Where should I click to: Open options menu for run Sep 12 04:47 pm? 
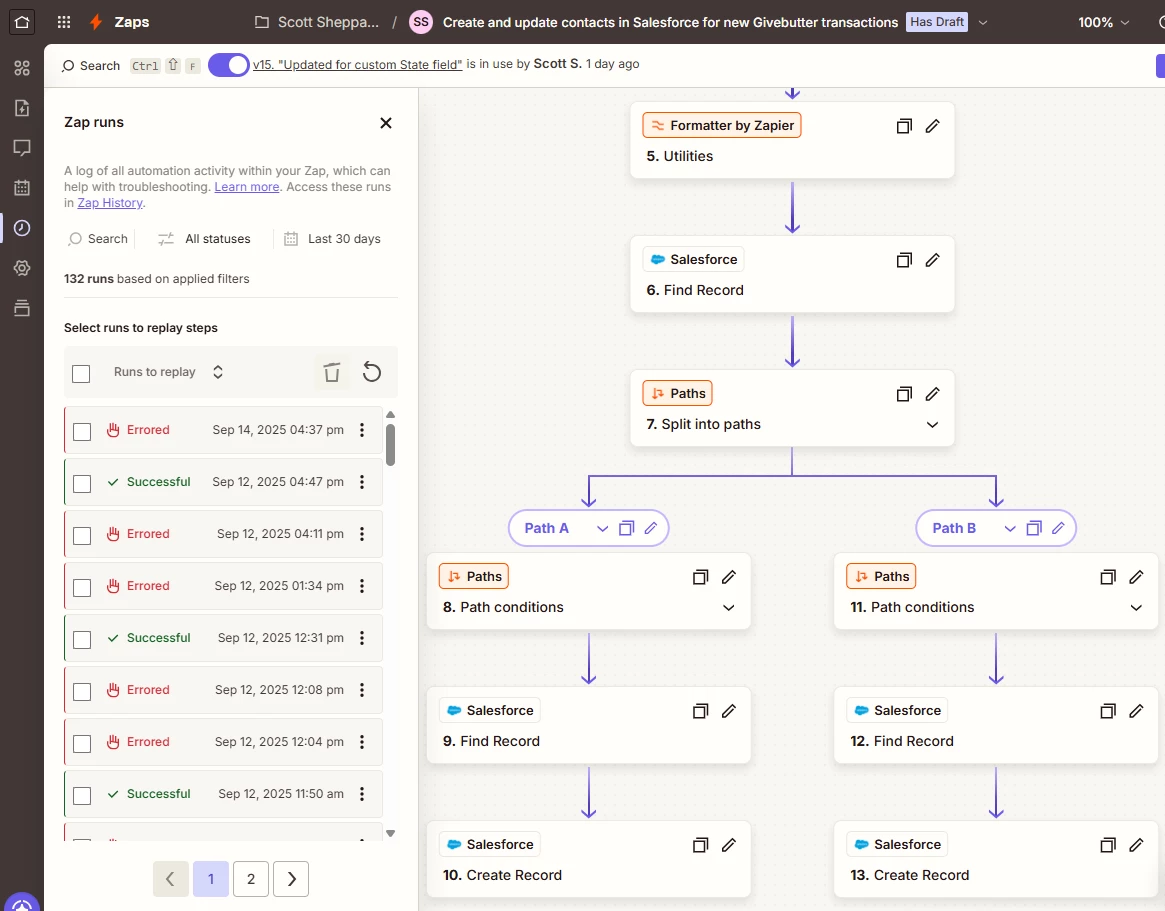(x=362, y=482)
